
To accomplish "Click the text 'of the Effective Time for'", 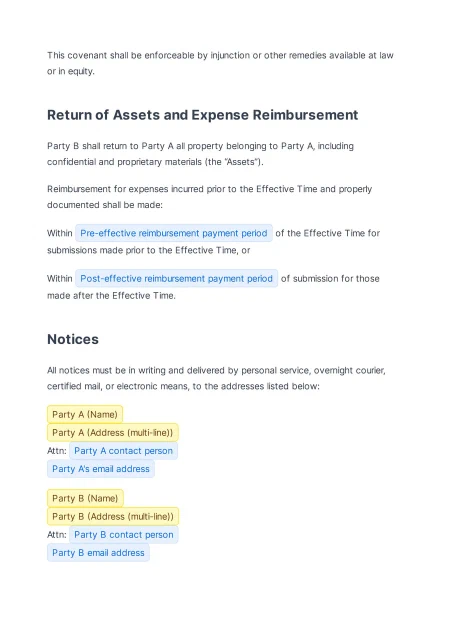I will click(x=328, y=233).
